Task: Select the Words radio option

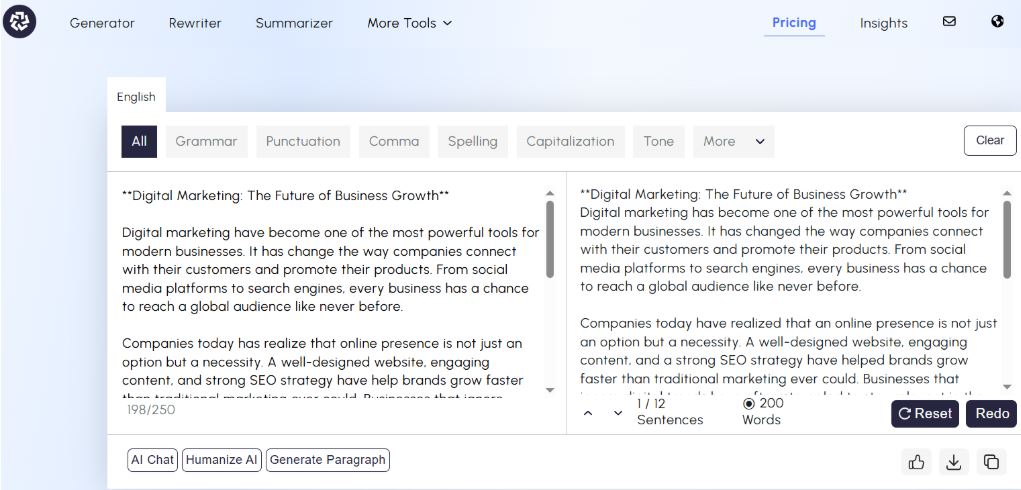Action: [x=749, y=403]
